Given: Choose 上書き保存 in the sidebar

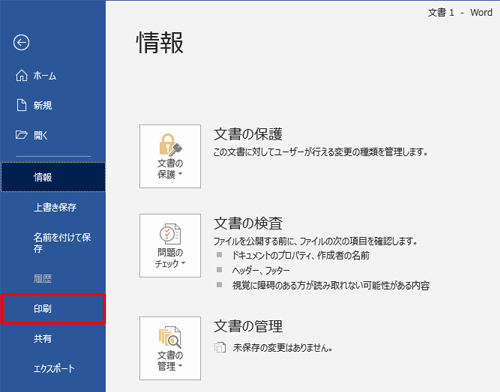Looking at the screenshot, I should [53, 207].
